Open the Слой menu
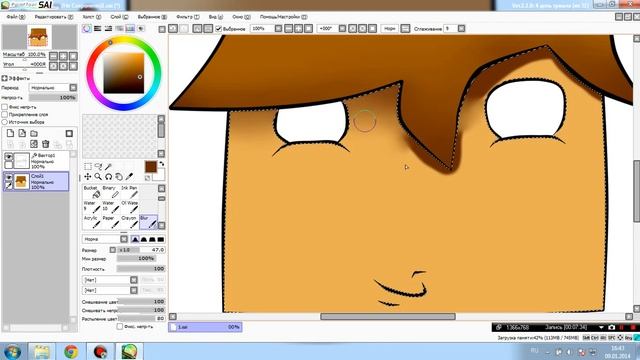The height and width of the screenshot is (360, 640). tap(119, 17)
